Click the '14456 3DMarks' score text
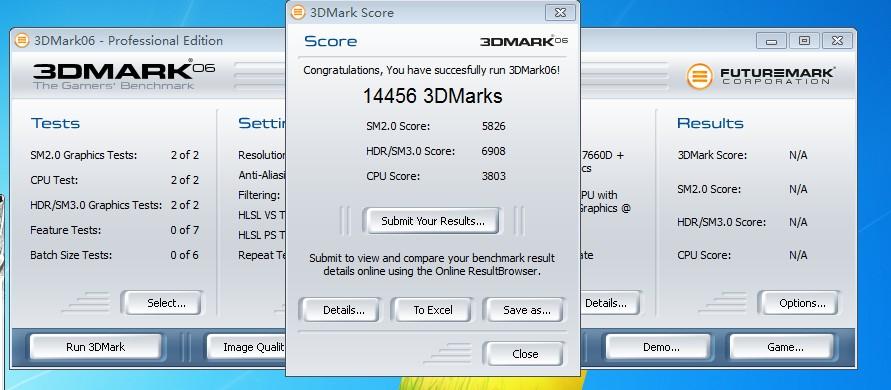Screen dimensions: 891x390 [x=432, y=96]
